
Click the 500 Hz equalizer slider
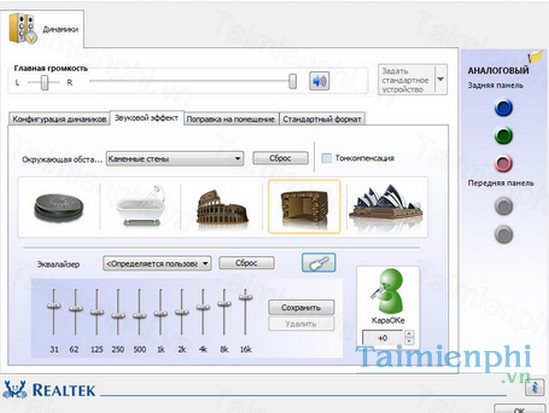[139, 316]
